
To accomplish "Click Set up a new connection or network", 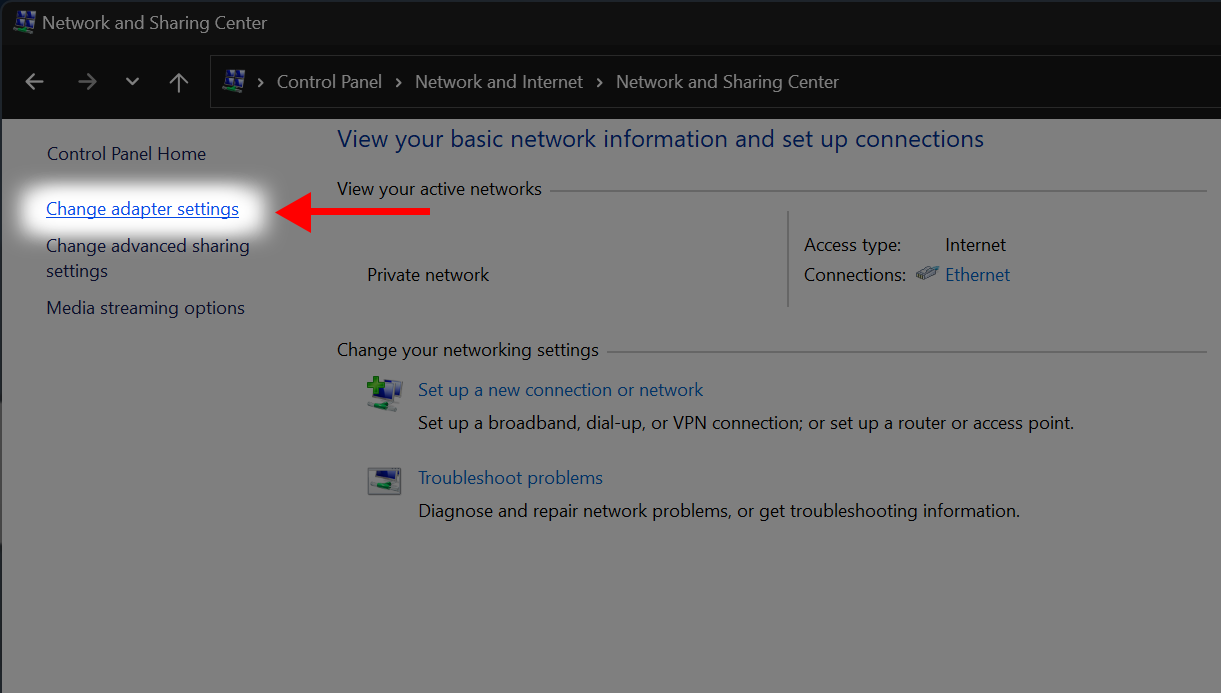I will (560, 390).
